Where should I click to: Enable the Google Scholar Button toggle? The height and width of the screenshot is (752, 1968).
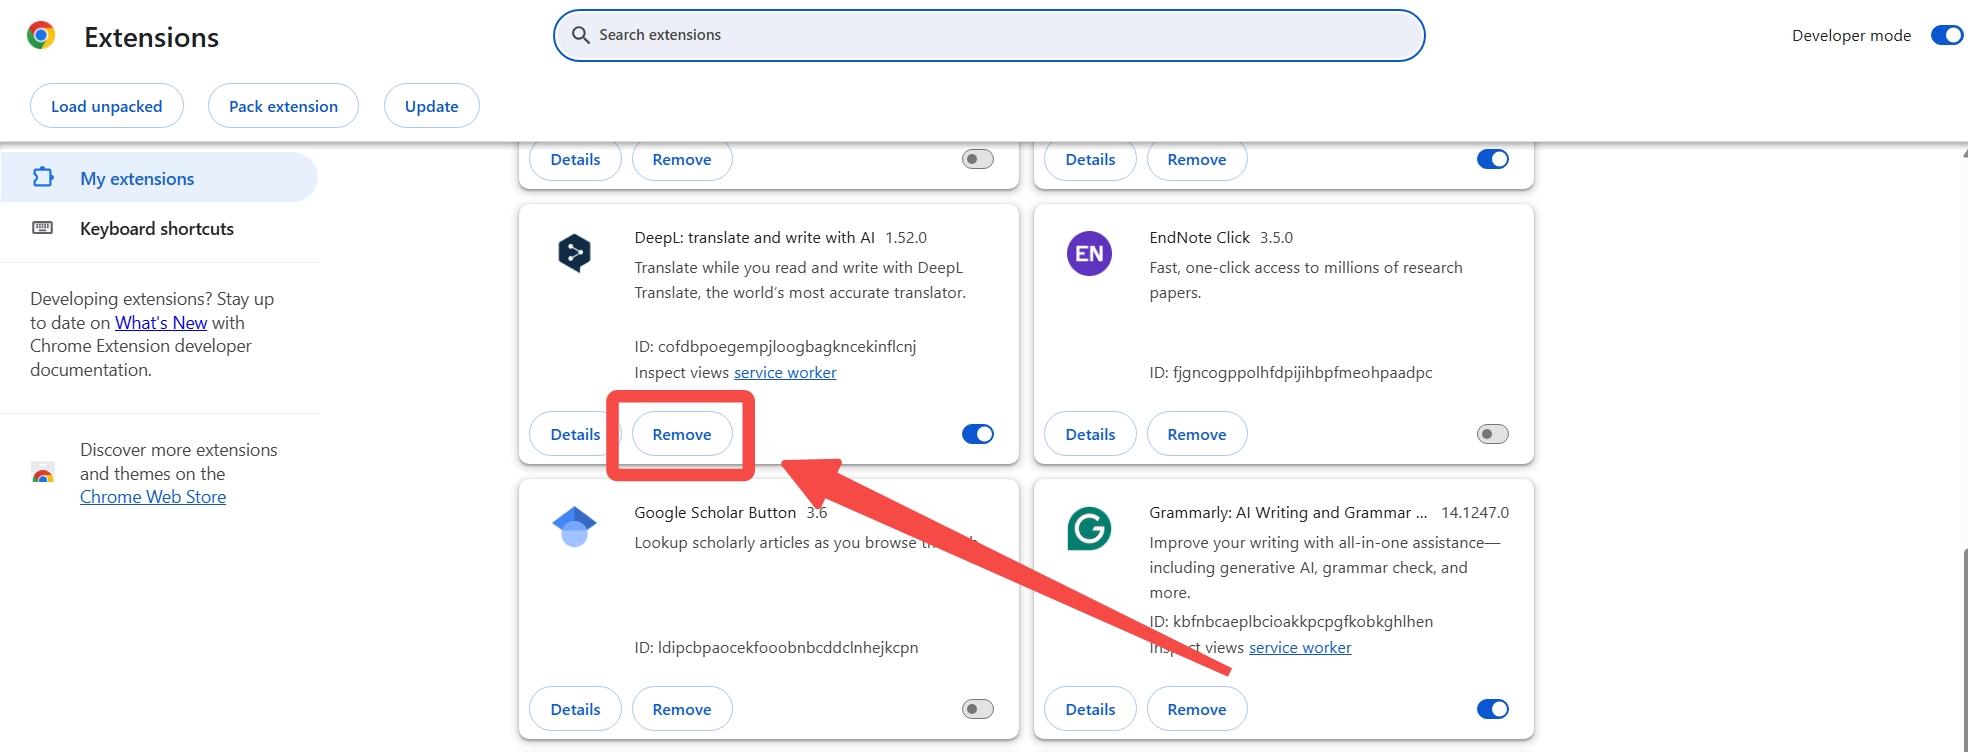pyautogui.click(x=977, y=709)
